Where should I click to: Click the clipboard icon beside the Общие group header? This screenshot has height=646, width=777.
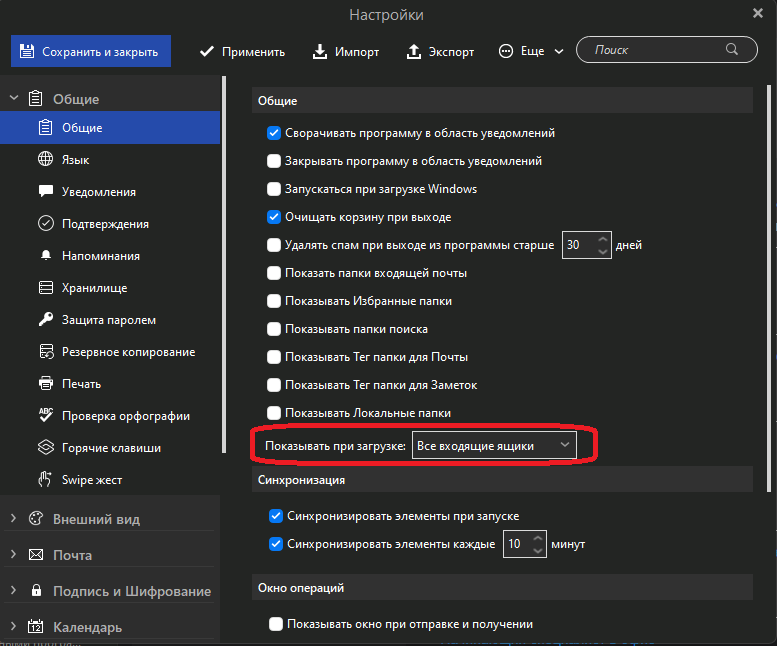click(35, 99)
